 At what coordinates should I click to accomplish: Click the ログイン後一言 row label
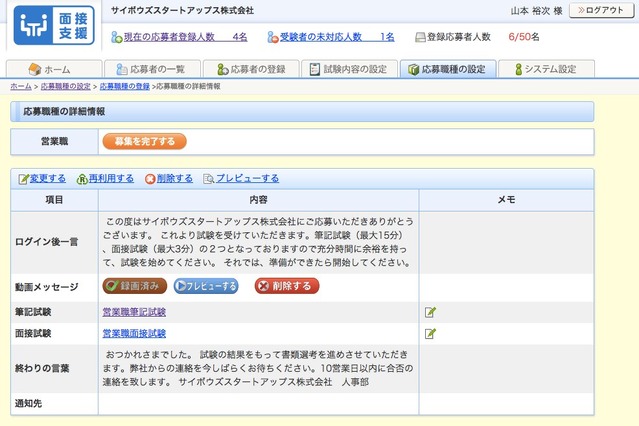point(46,242)
